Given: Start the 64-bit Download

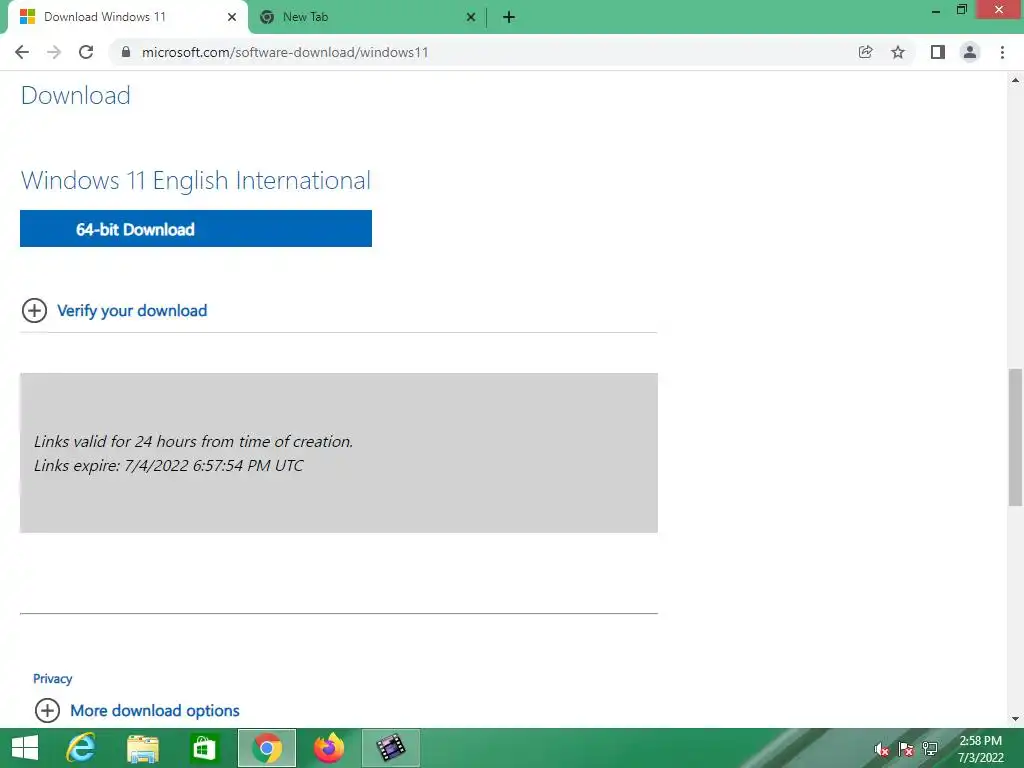Looking at the screenshot, I should coord(196,229).
